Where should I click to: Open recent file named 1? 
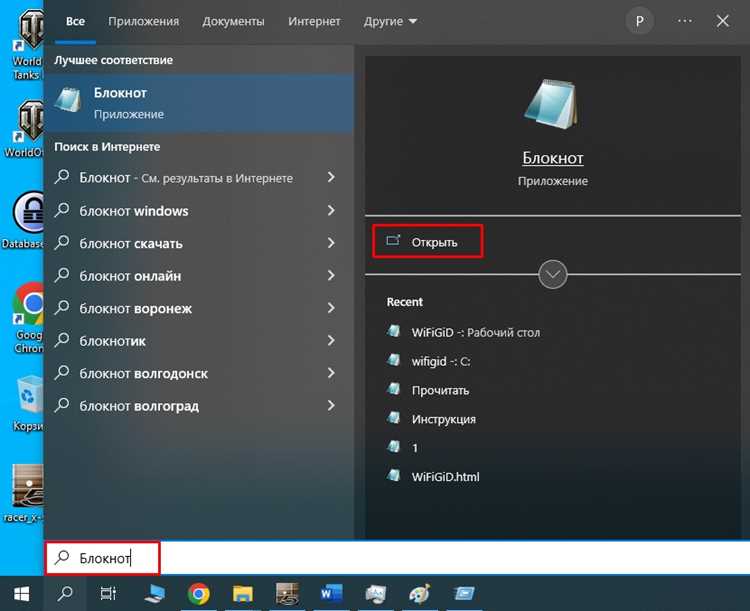coord(402,447)
